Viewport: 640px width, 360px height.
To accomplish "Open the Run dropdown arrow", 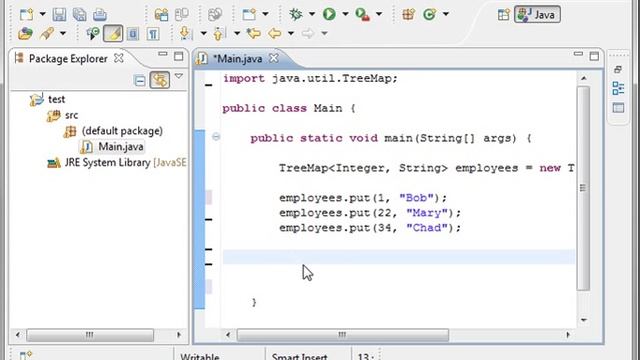I will click(x=345, y=14).
